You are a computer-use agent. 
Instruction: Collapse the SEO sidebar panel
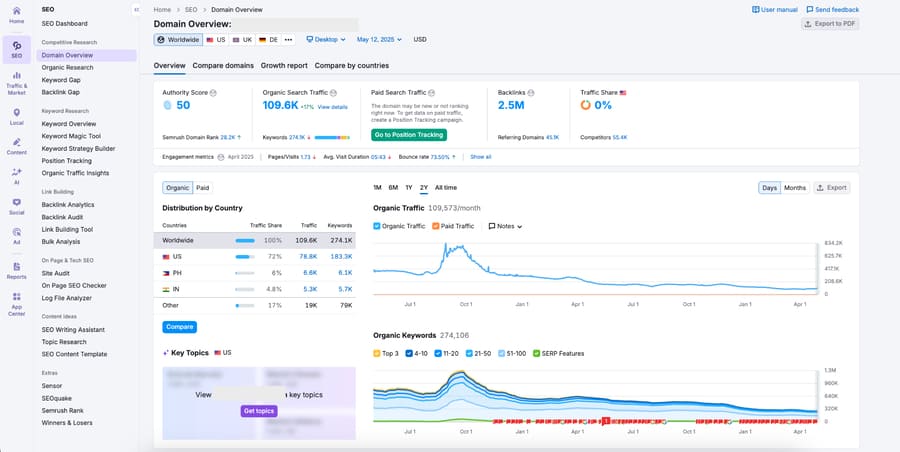(x=135, y=10)
